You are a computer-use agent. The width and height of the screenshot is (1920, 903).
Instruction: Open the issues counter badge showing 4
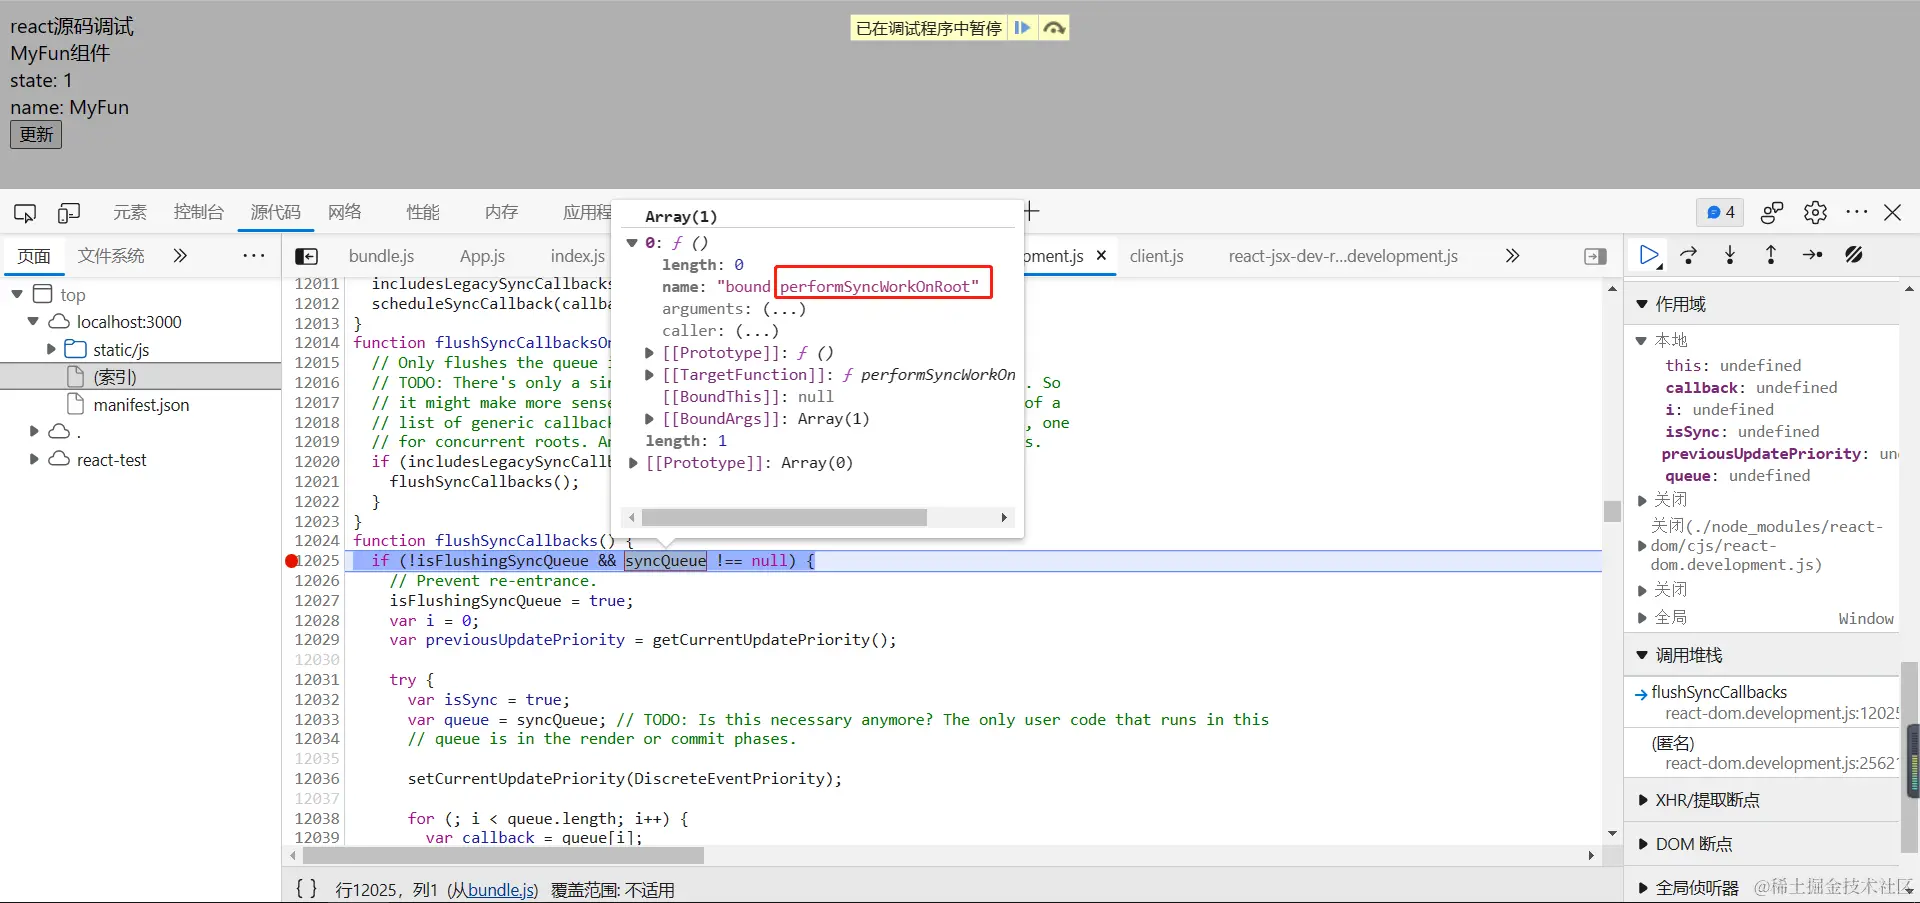click(x=1720, y=212)
